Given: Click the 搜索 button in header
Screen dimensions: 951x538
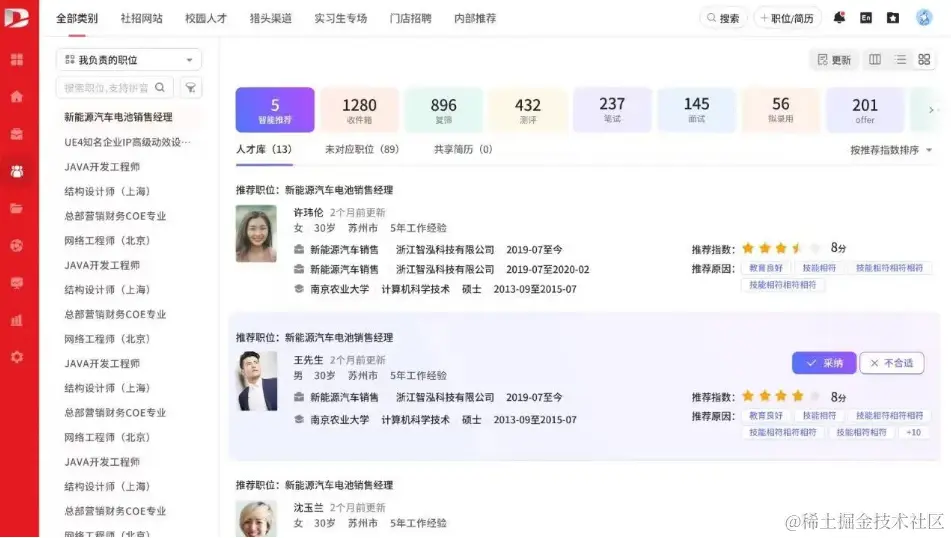Looking at the screenshot, I should click(x=723, y=18).
